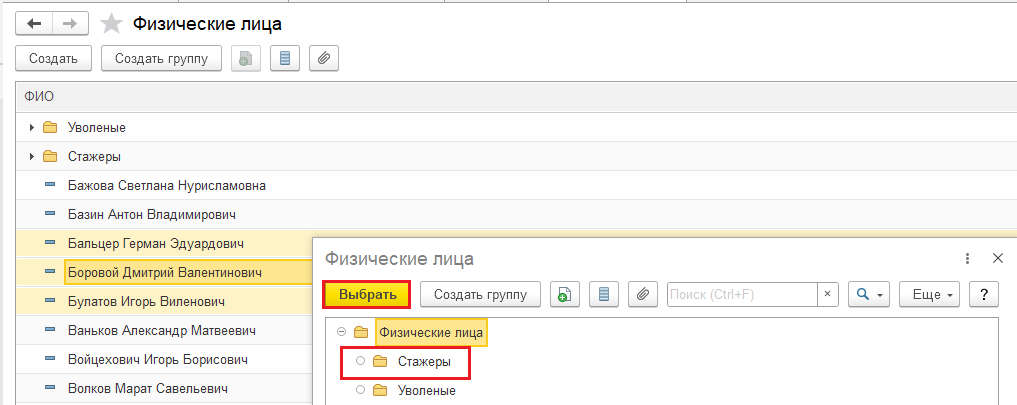The width and height of the screenshot is (1017, 405).
Task: Click the list icon in the dialog toolbar
Action: (604, 294)
